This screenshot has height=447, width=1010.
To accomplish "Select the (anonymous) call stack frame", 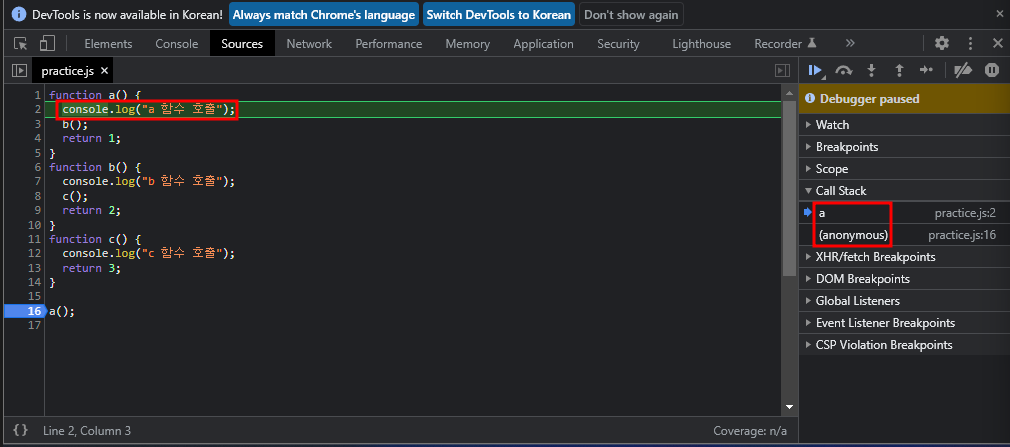I will 904,234.
